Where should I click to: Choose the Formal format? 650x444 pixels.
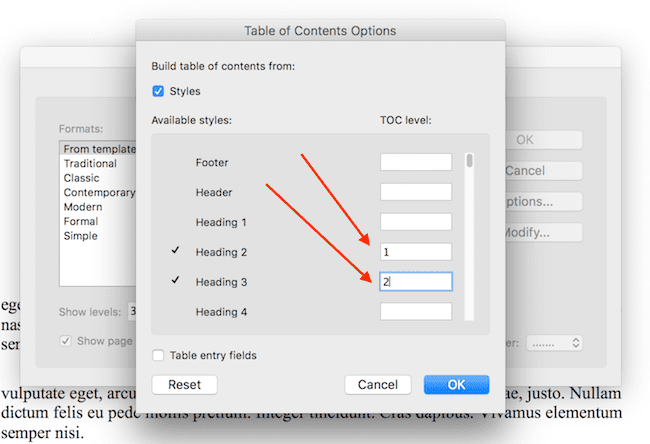pos(82,222)
